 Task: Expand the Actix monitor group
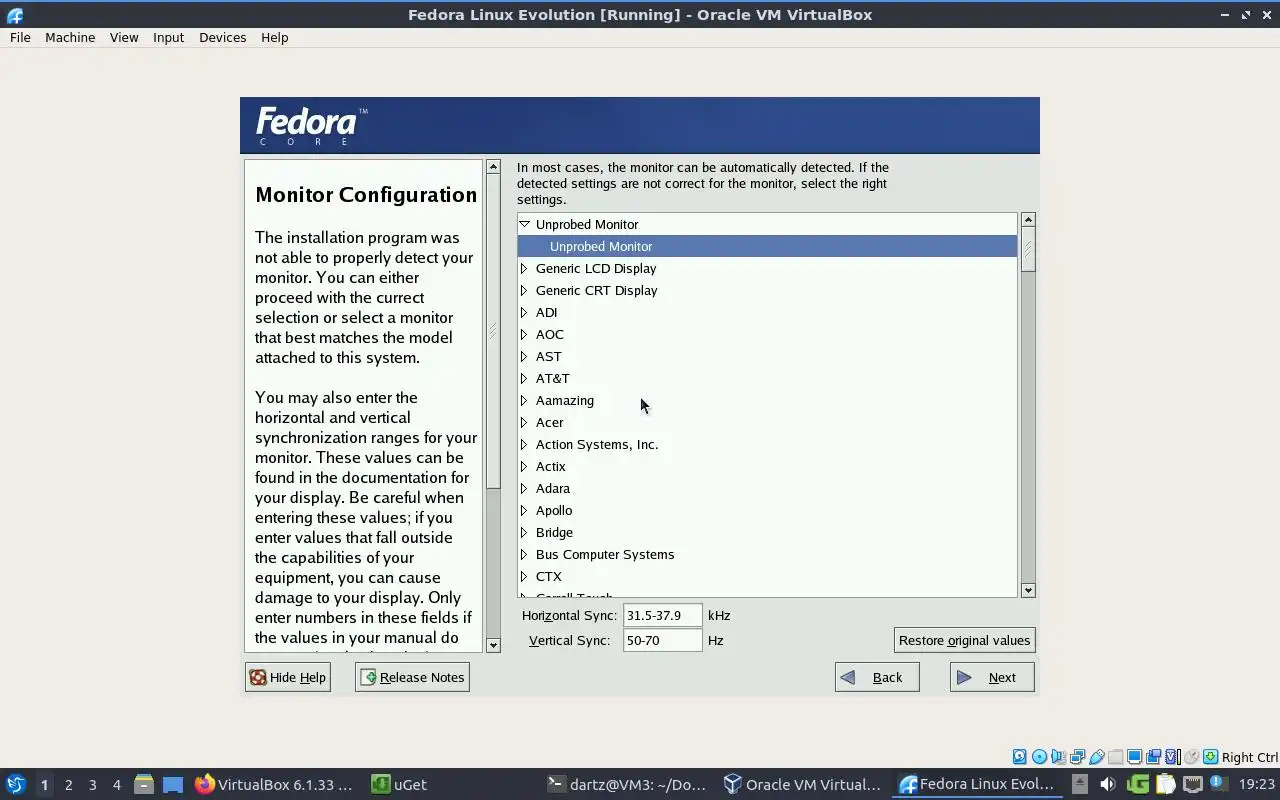524,466
